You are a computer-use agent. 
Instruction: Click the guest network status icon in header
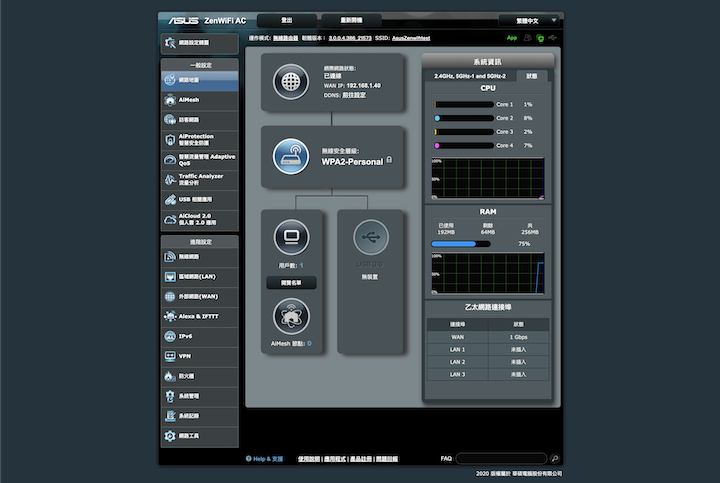pos(527,38)
